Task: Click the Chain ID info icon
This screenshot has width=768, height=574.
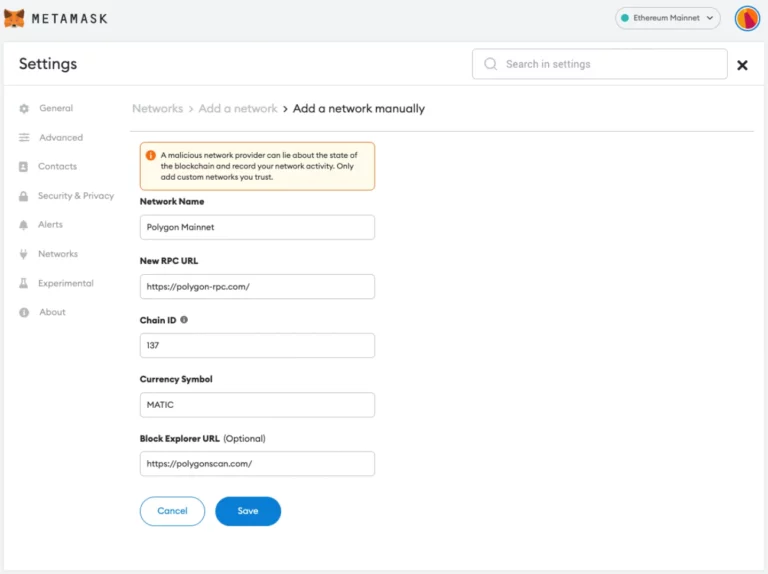Action: (184, 320)
